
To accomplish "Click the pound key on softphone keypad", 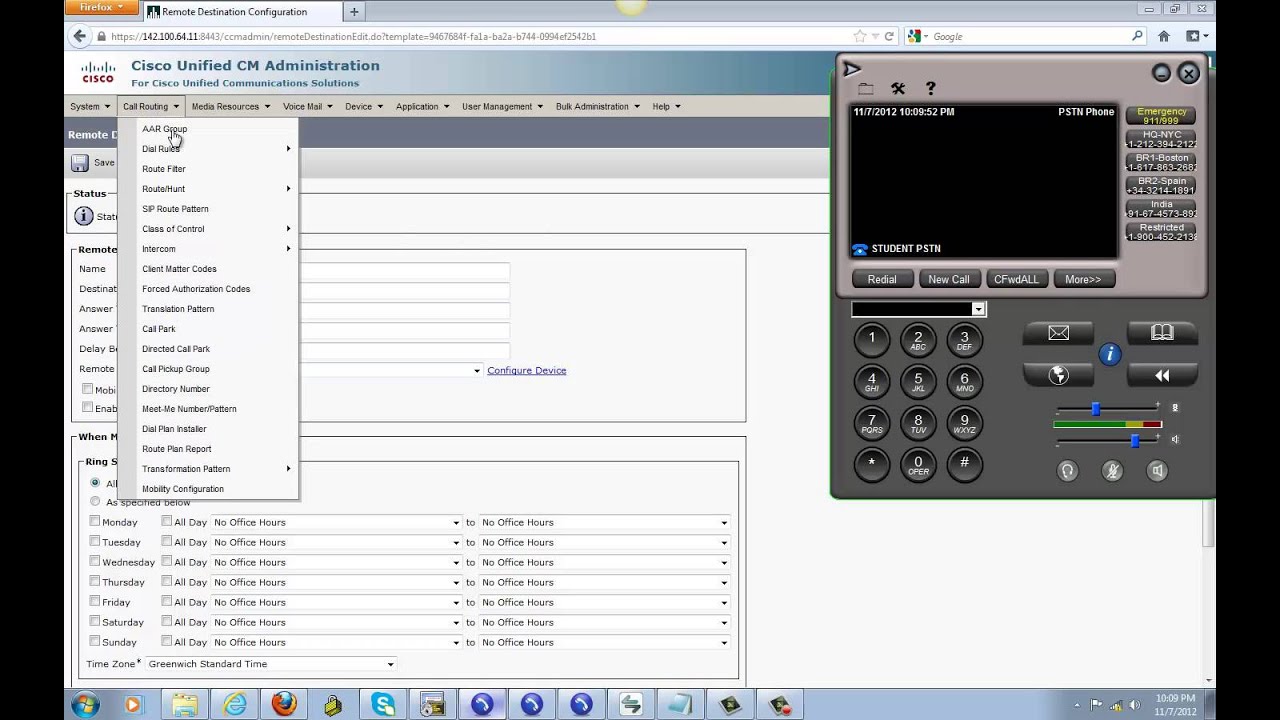I will (x=964, y=463).
